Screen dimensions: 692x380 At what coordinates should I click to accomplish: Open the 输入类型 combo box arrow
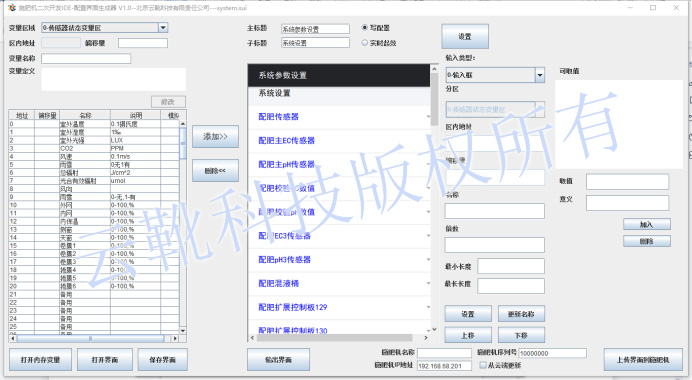point(540,75)
